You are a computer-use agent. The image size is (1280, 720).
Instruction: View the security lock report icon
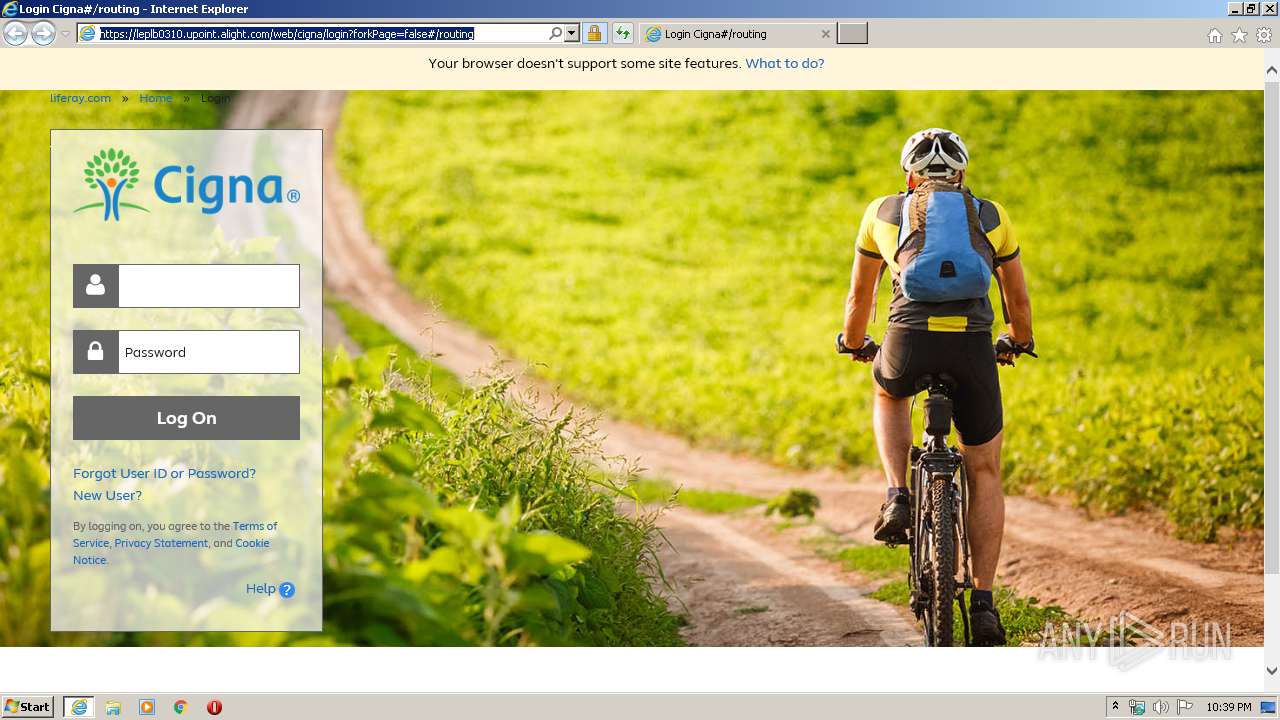tap(594, 34)
